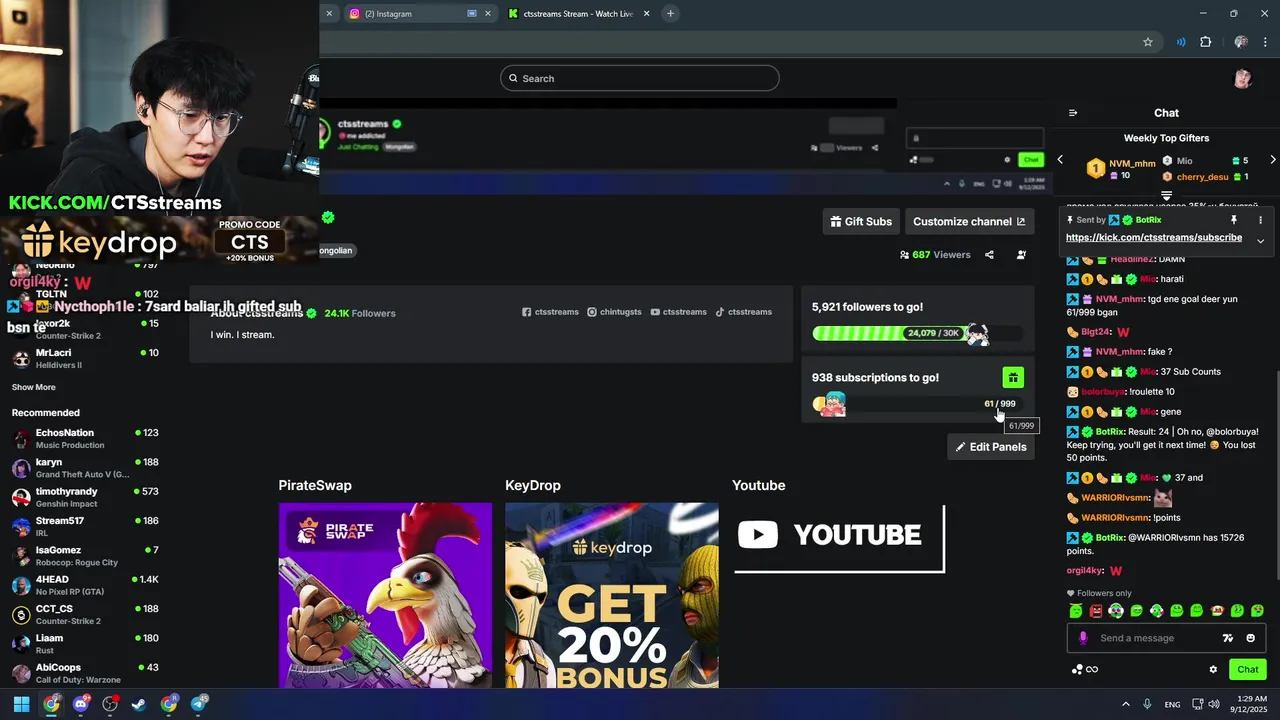Open CCT_CS recommended channel
The height and width of the screenshot is (720, 1280).
85,614
